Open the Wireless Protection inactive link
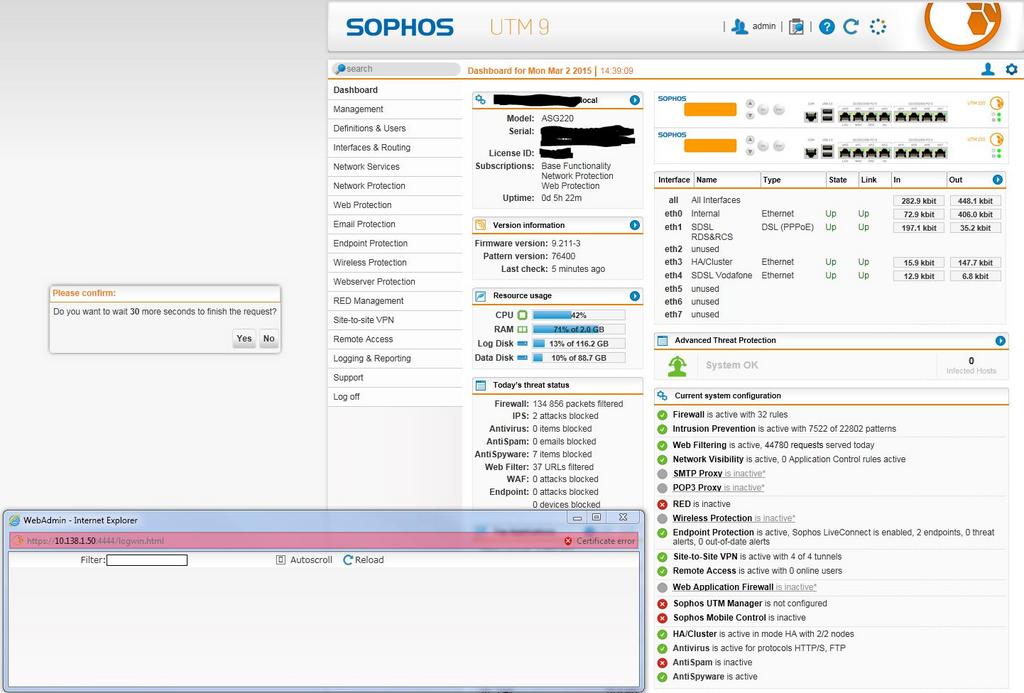 click(x=734, y=518)
